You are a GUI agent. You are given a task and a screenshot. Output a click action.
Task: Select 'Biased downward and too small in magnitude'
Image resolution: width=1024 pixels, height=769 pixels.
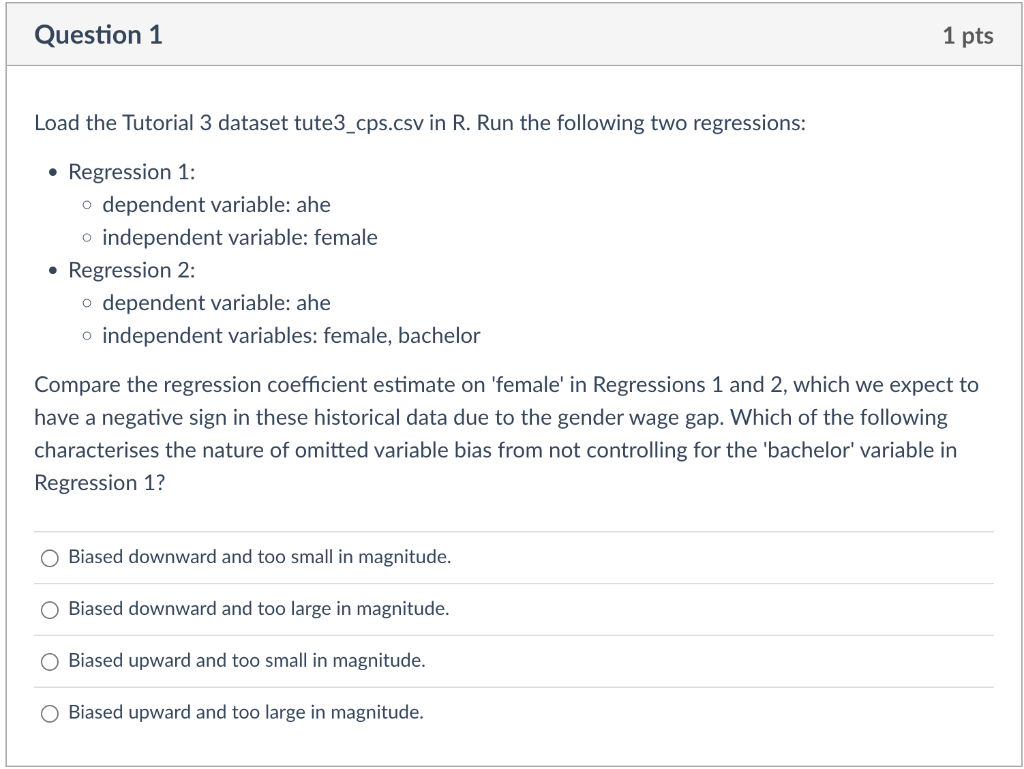(50, 558)
